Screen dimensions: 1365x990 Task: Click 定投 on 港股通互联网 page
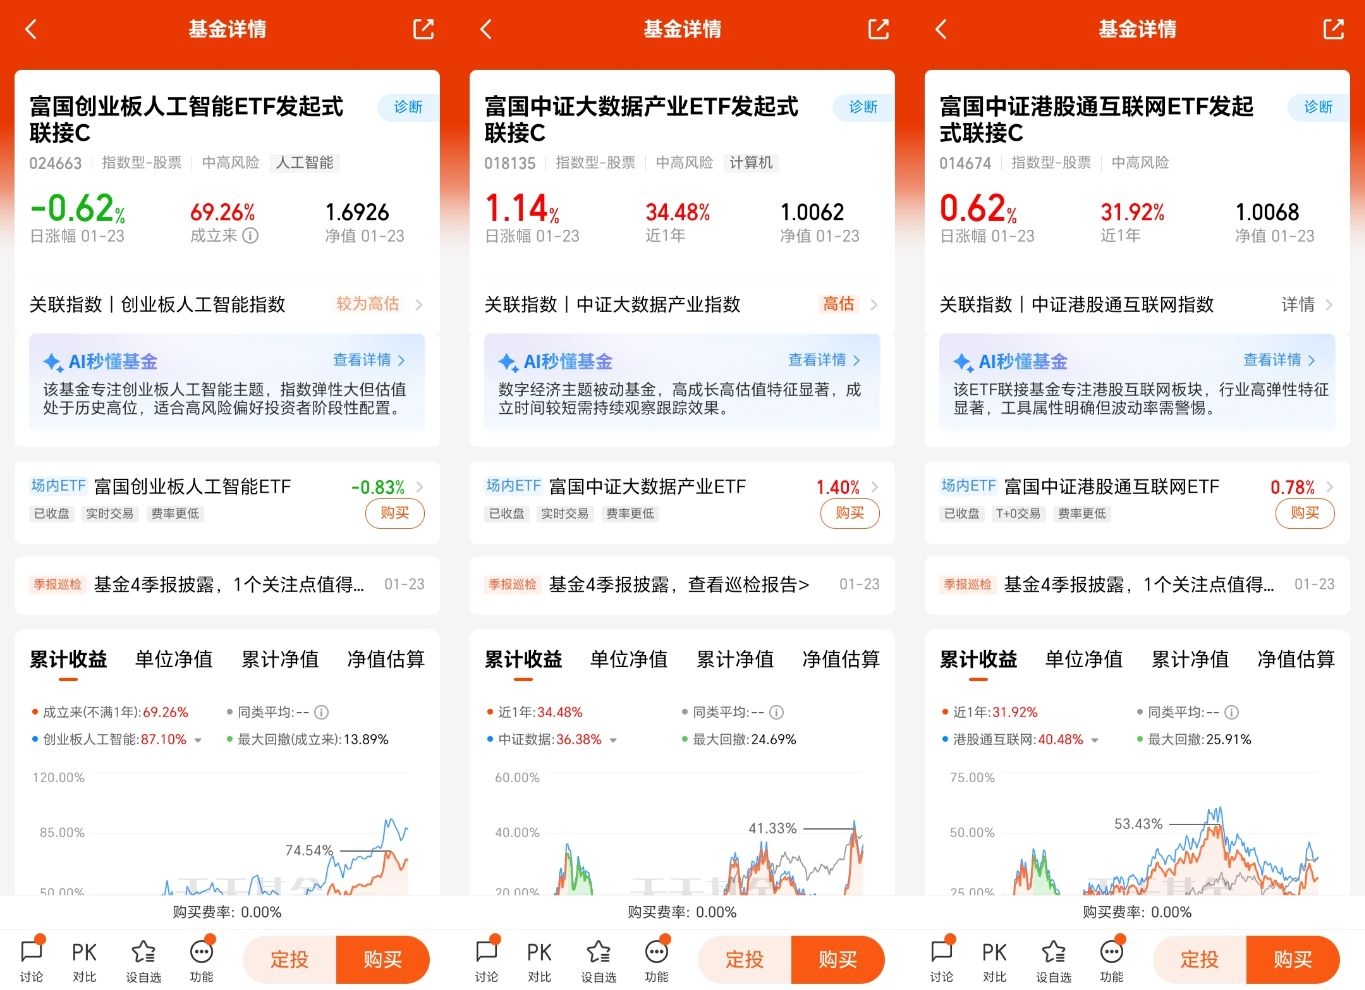[x=1200, y=960]
